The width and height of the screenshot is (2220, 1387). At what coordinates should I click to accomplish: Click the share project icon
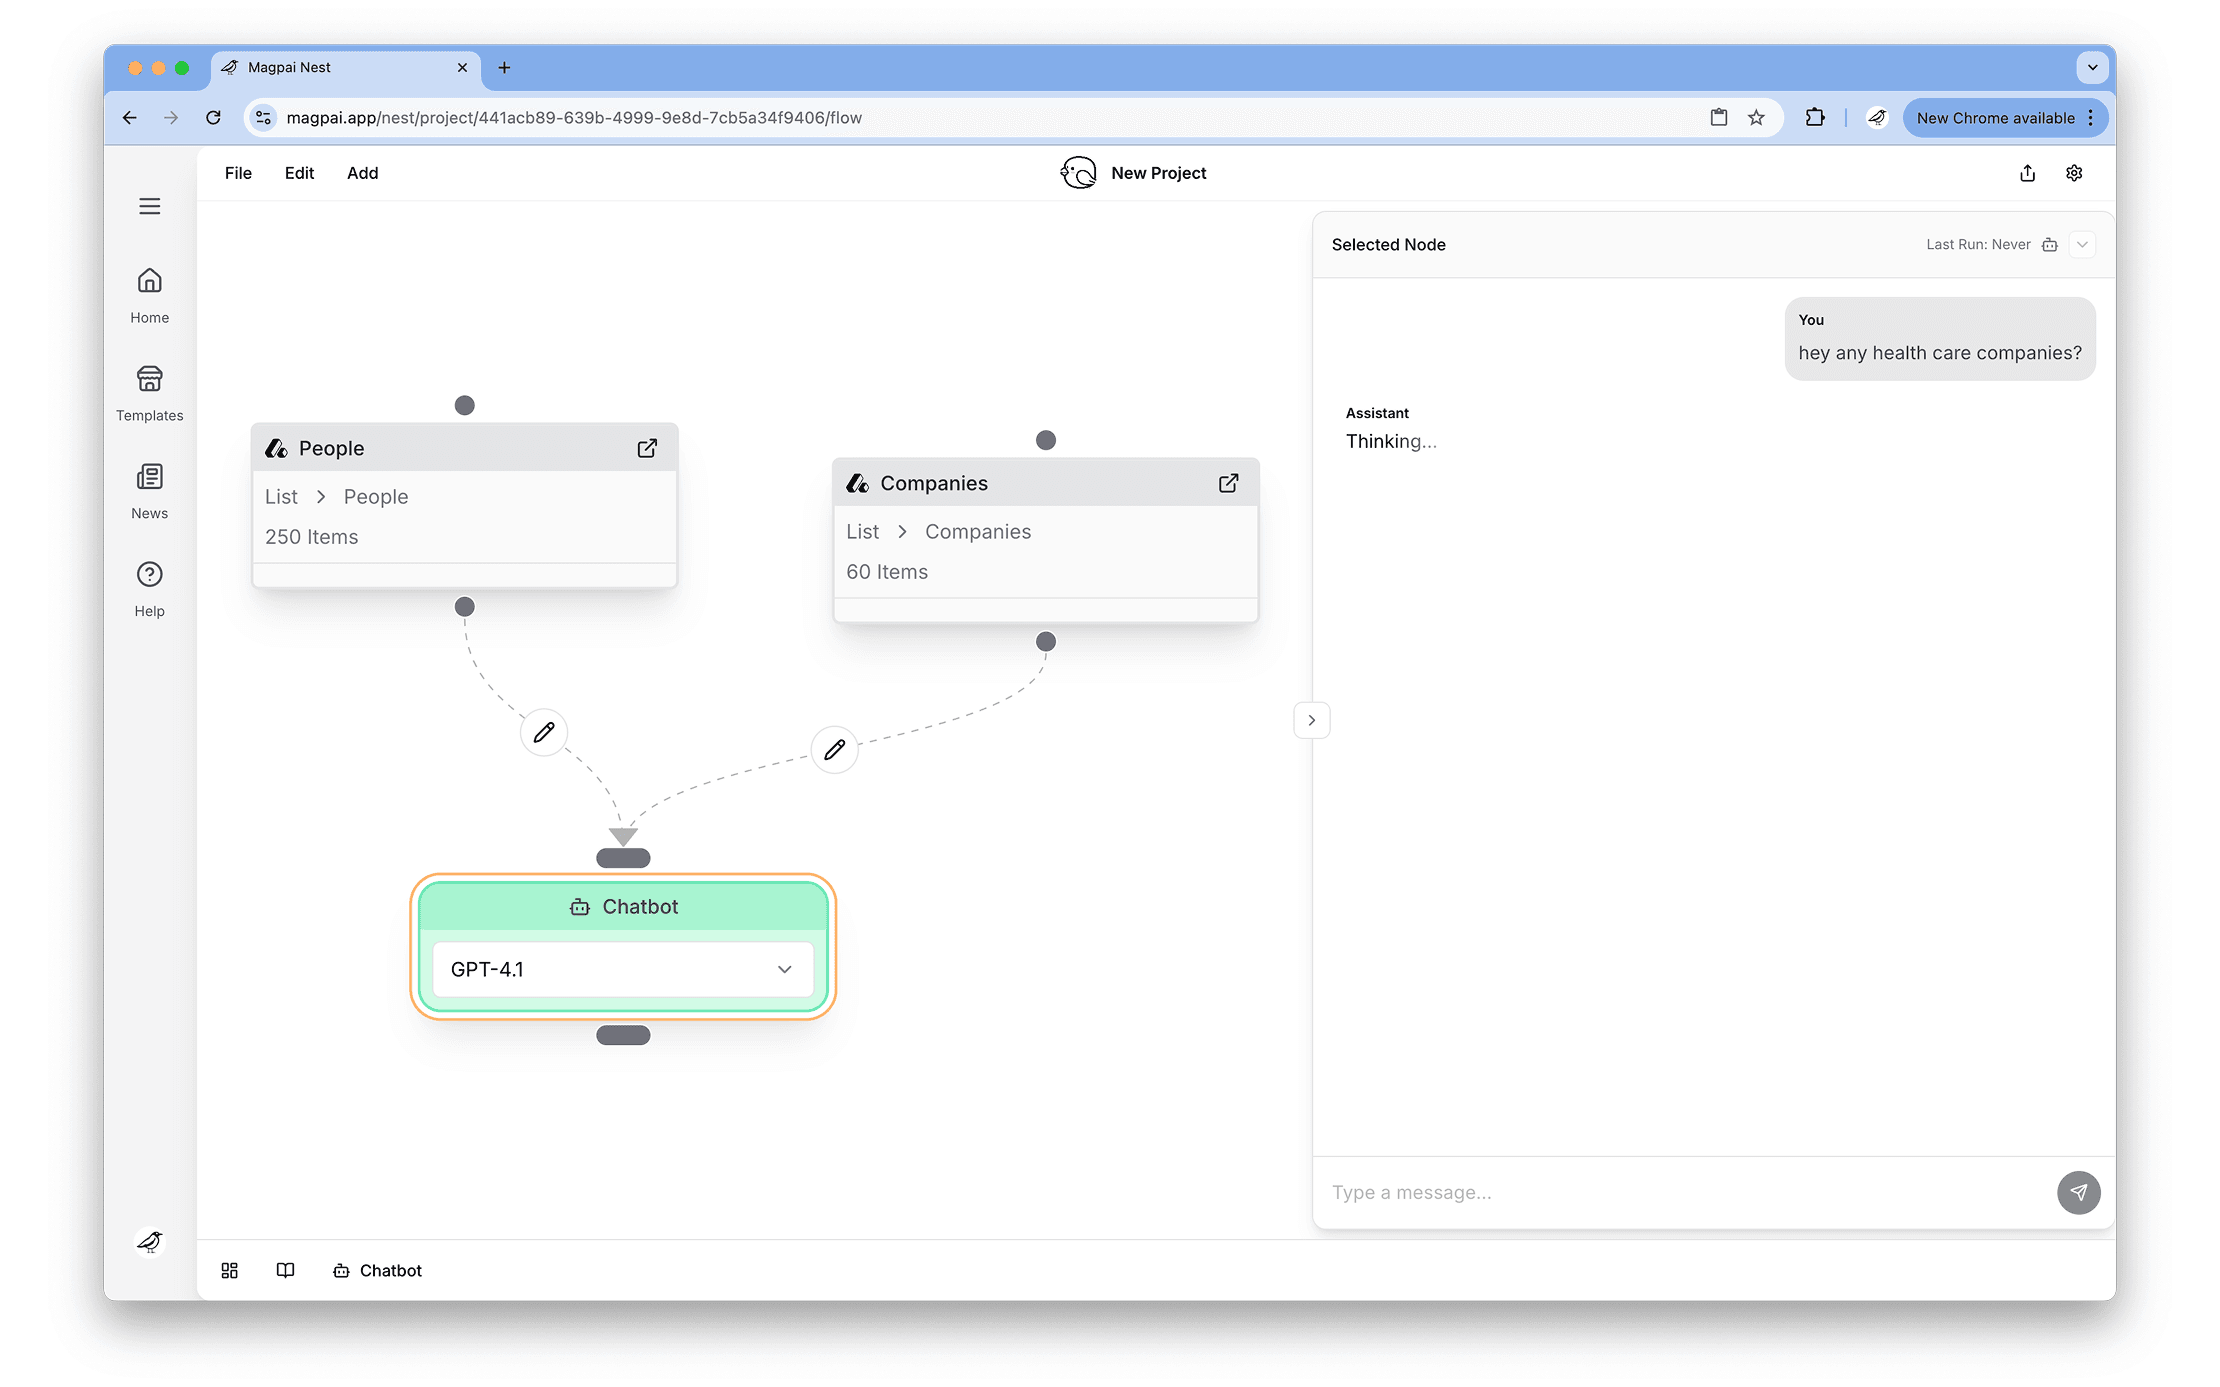(2027, 173)
